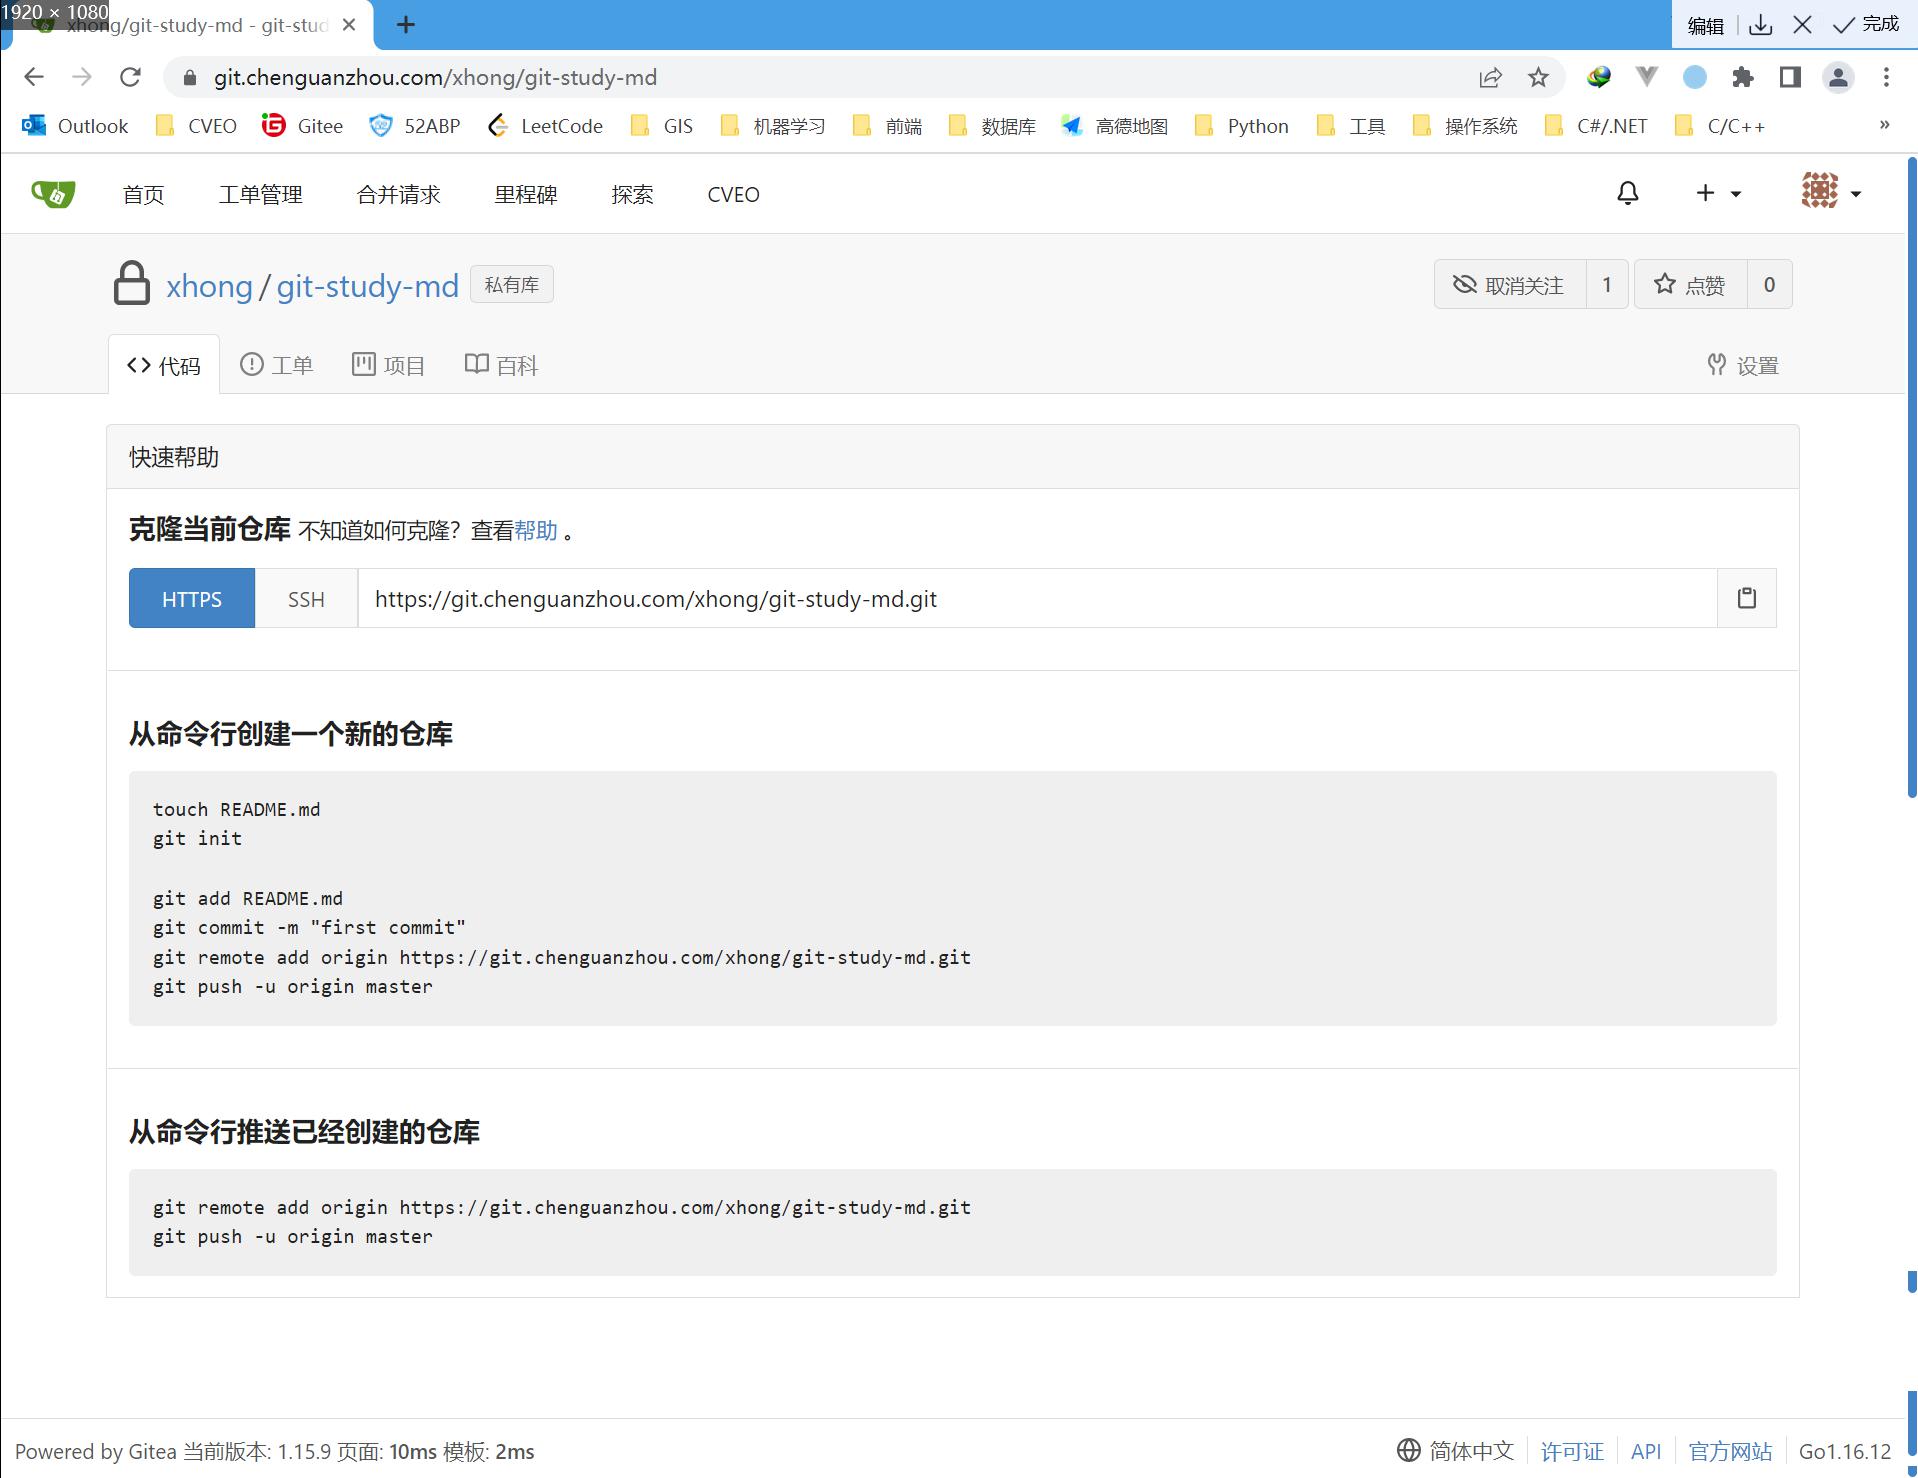Open repository 设置 settings
1918x1478 pixels.
click(x=1743, y=366)
